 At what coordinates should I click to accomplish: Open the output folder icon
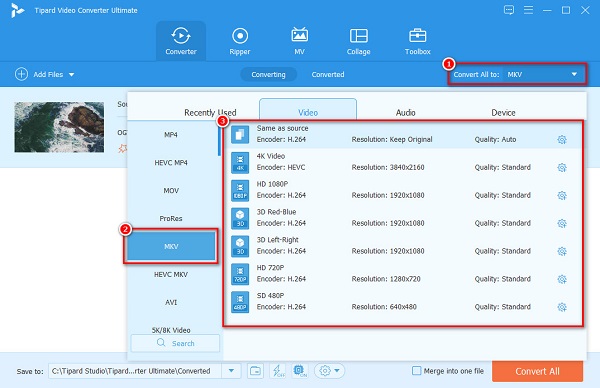click(x=255, y=371)
